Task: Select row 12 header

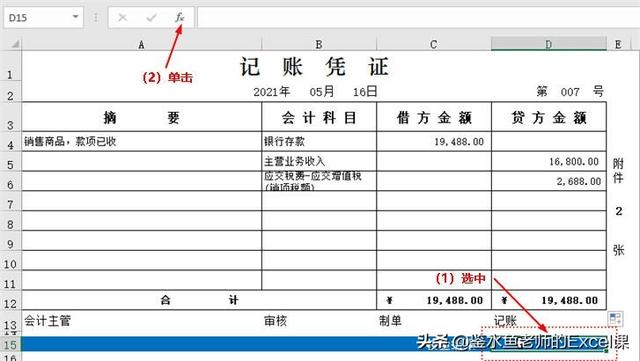Action: coord(11,303)
